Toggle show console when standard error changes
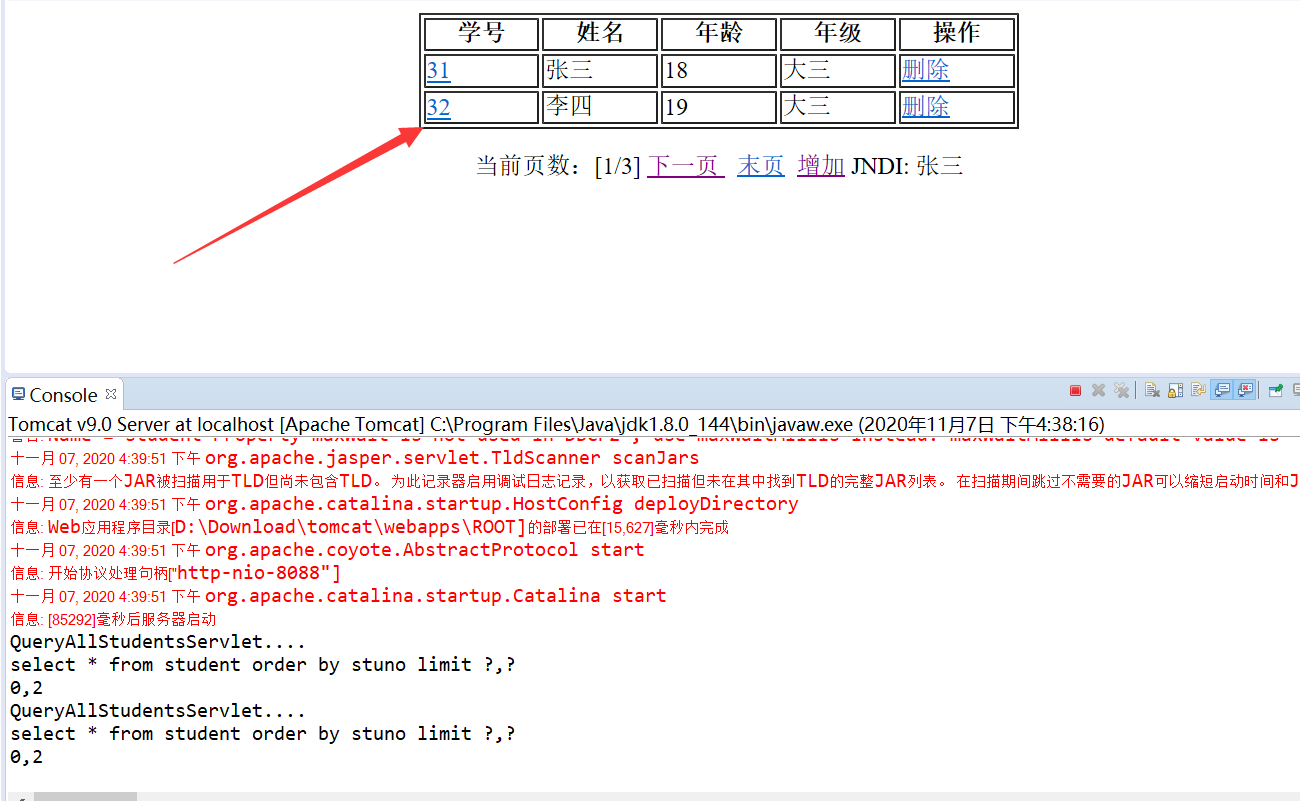 click(1246, 390)
